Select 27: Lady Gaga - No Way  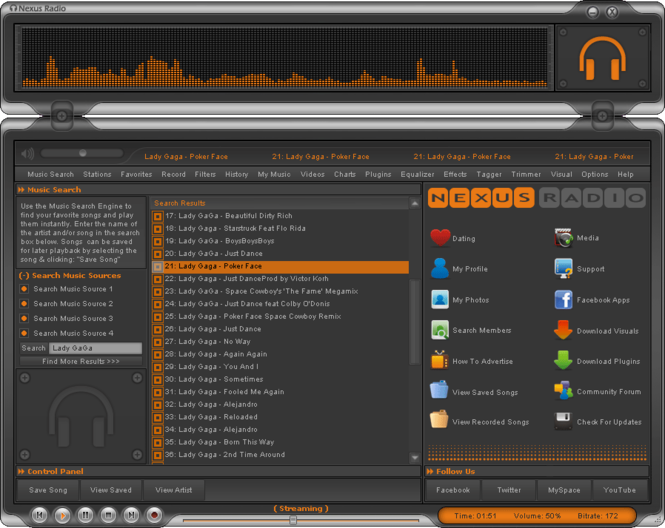click(x=280, y=342)
